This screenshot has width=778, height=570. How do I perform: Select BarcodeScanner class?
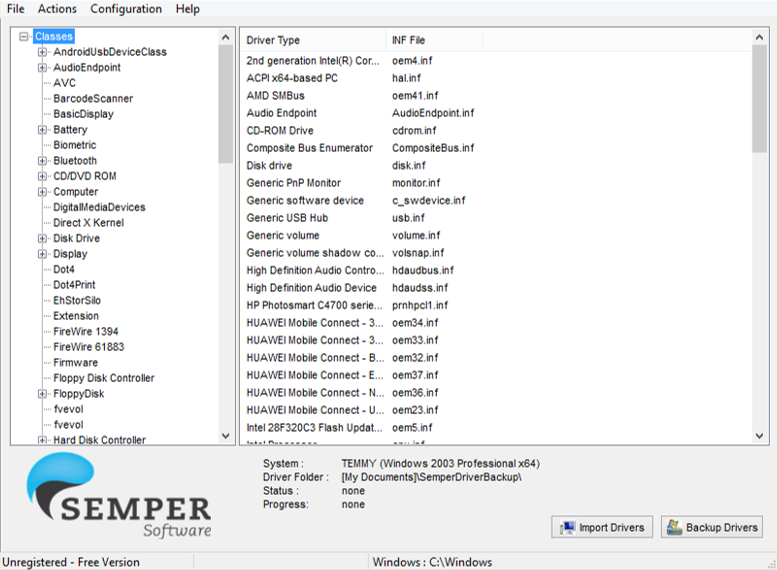pyautogui.click(x=93, y=98)
